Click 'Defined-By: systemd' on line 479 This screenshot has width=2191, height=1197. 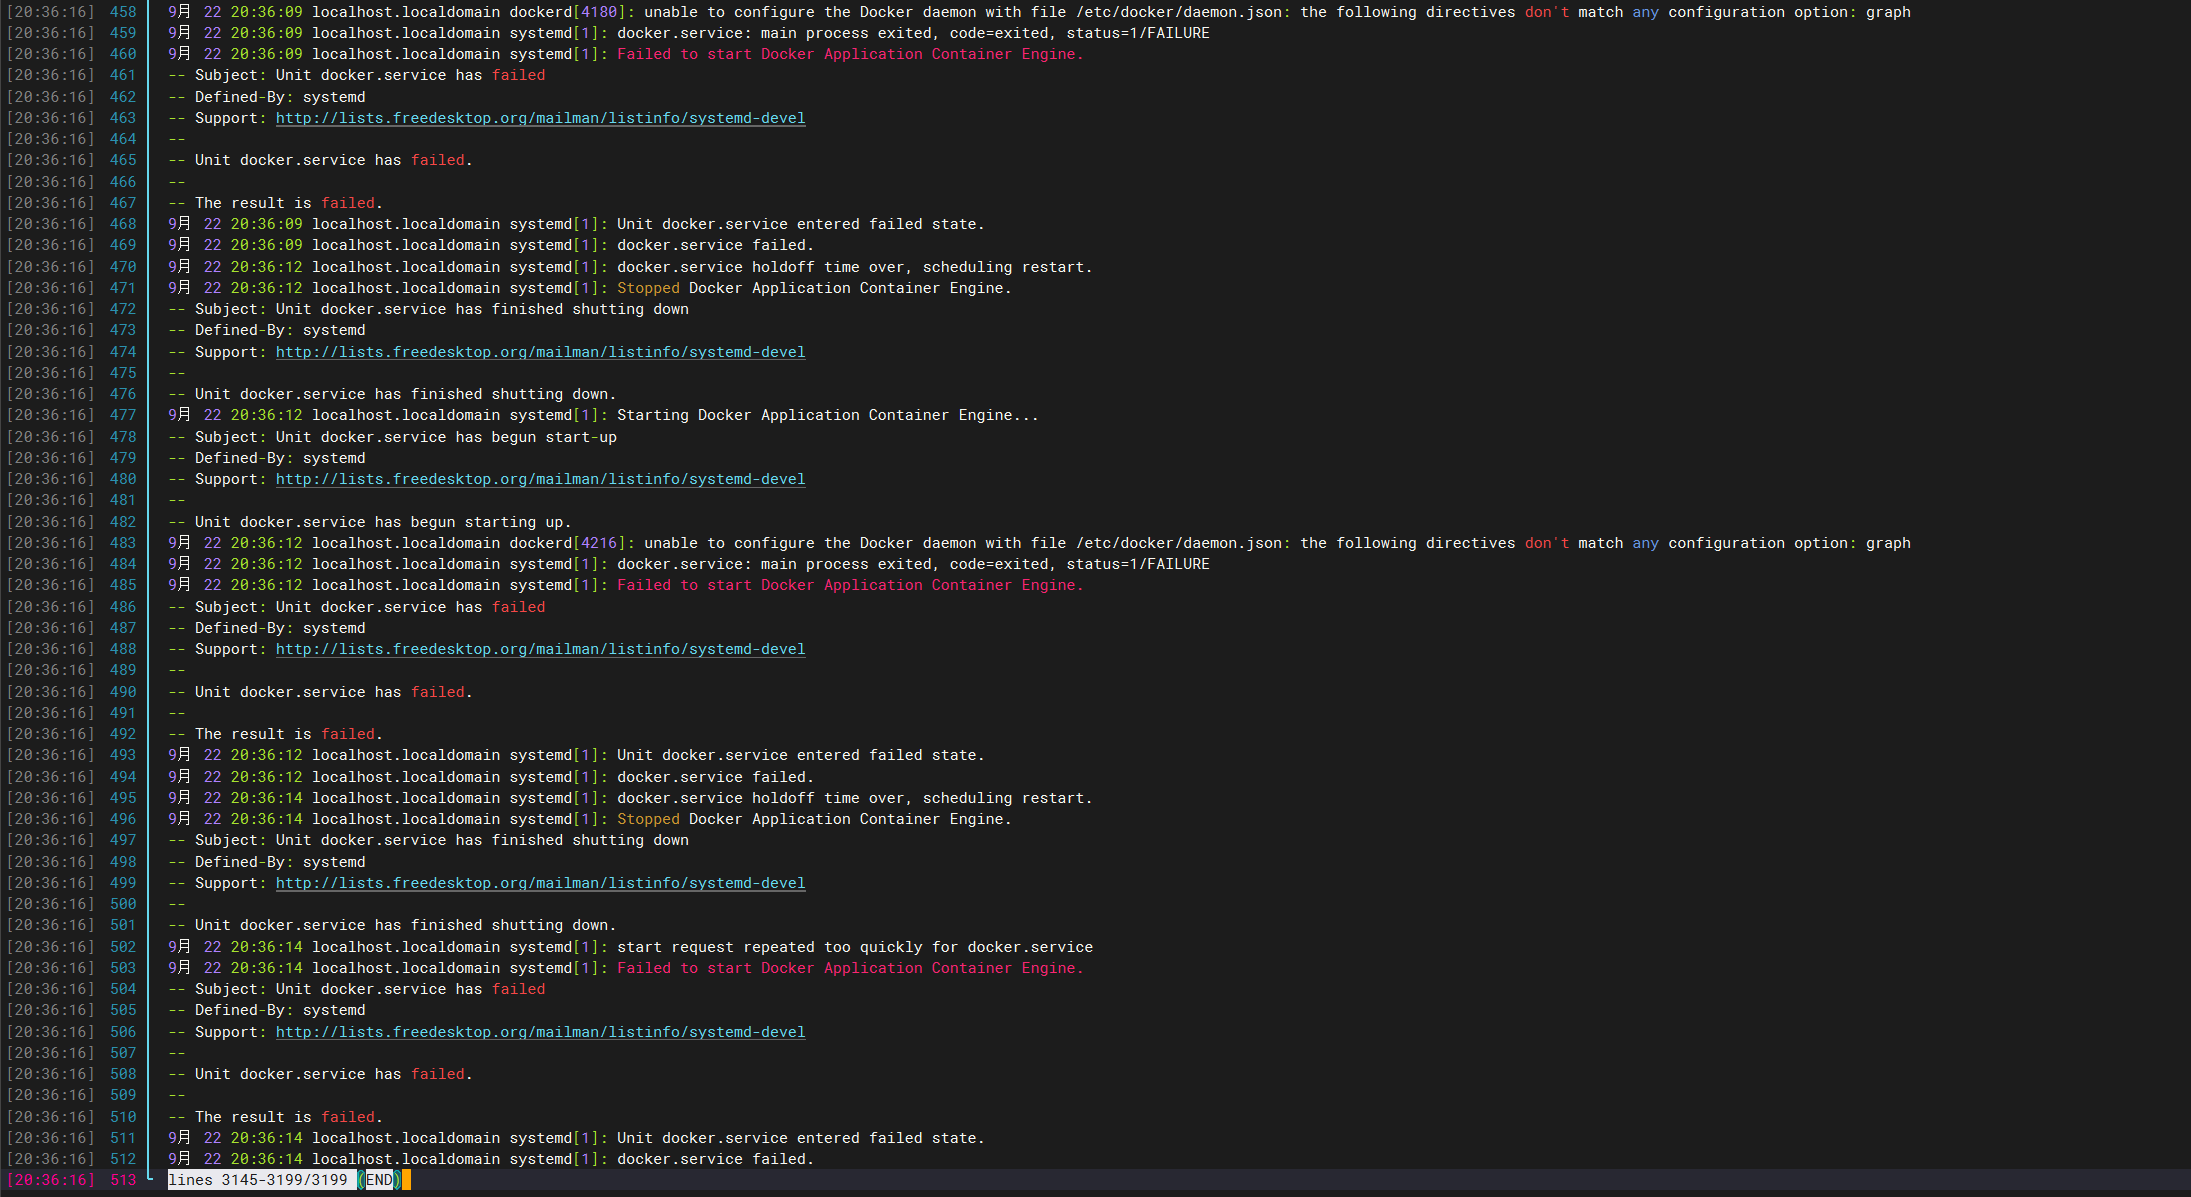click(x=280, y=458)
